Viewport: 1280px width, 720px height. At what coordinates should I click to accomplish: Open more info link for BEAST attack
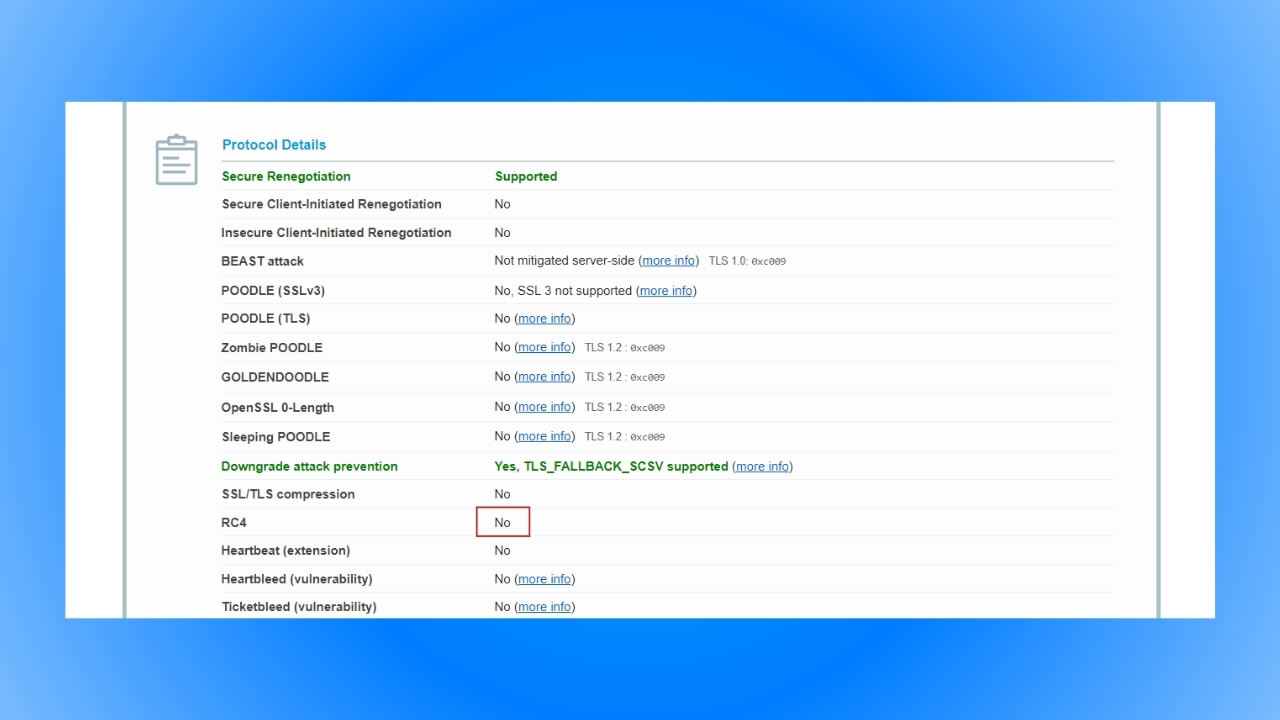pos(669,261)
